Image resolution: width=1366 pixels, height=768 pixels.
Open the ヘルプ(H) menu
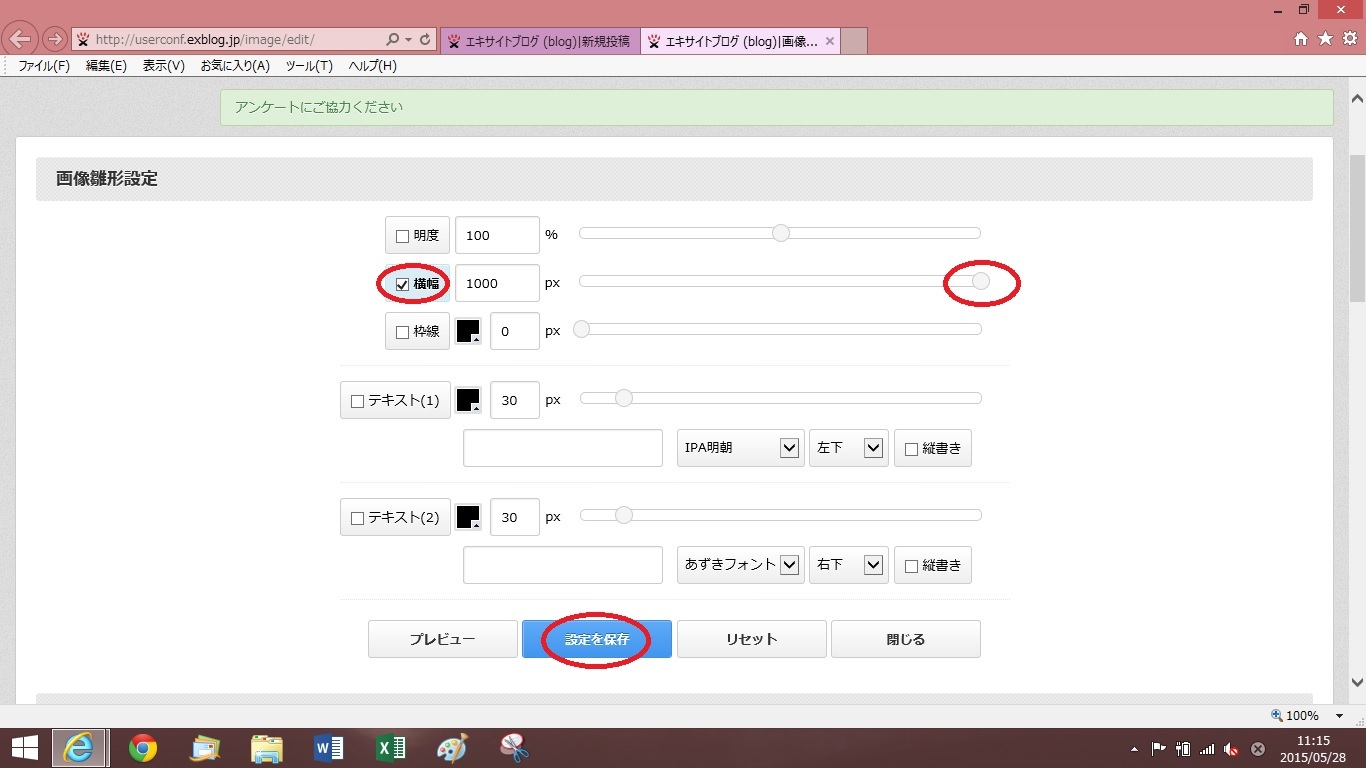(x=372, y=66)
